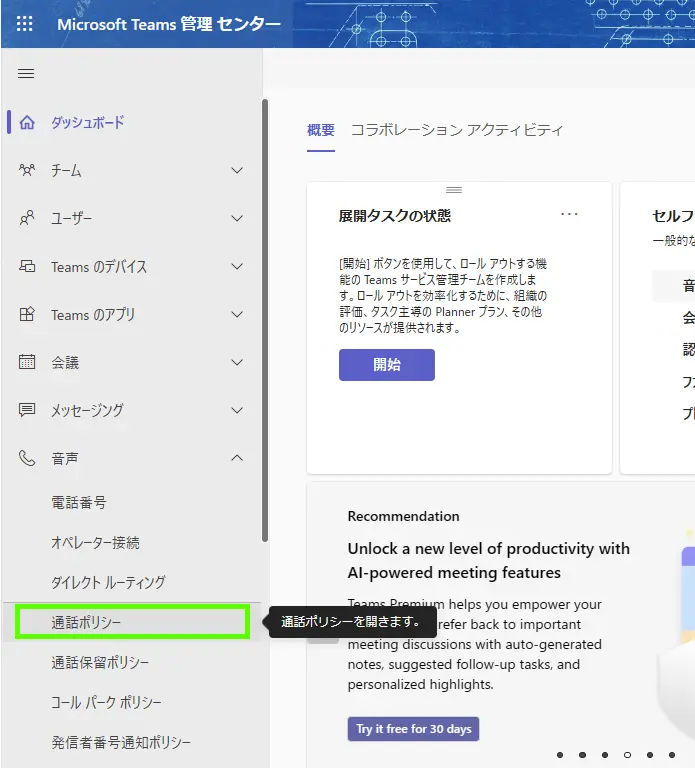Image resolution: width=695 pixels, height=768 pixels.
Task: Select the fifth carousel dot
Action: [x=650, y=755]
